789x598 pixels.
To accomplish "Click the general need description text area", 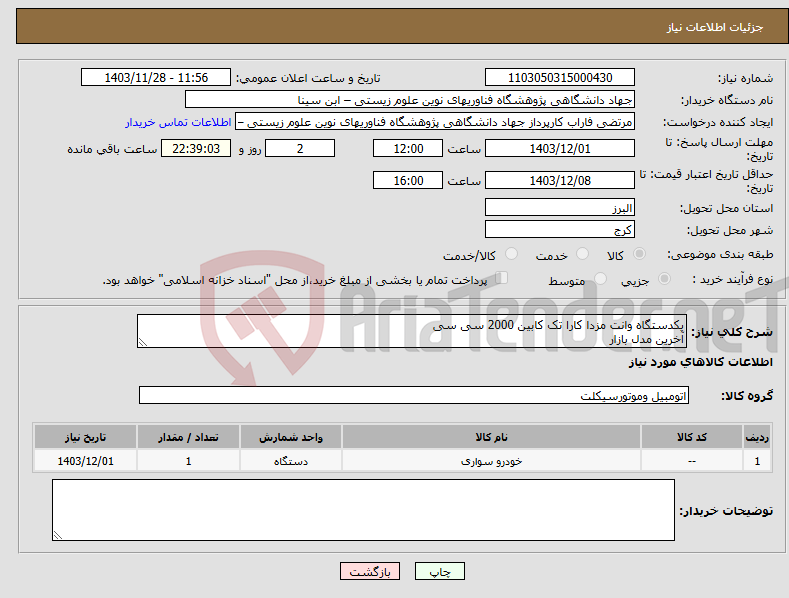I will 412,331.
